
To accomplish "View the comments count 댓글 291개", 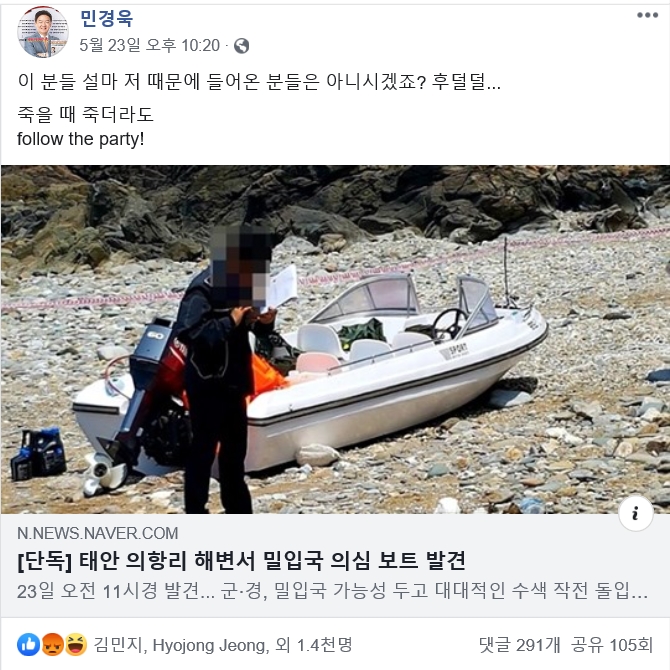I will click(x=519, y=645).
